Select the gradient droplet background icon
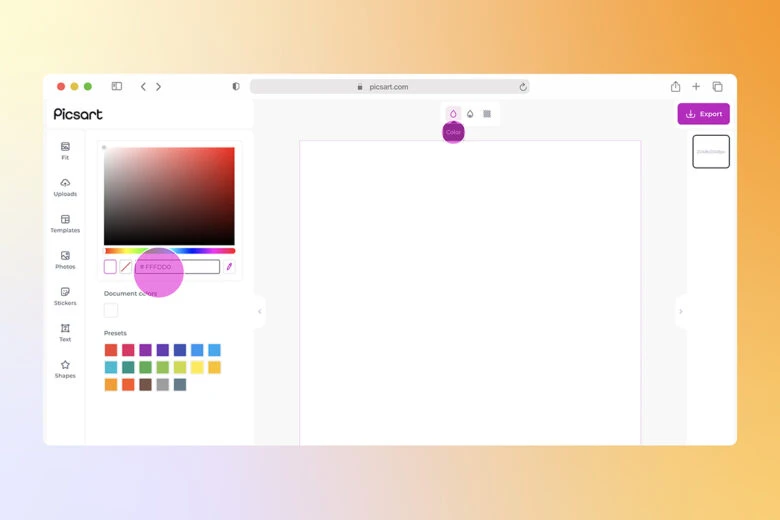This screenshot has width=780, height=520. pos(470,114)
